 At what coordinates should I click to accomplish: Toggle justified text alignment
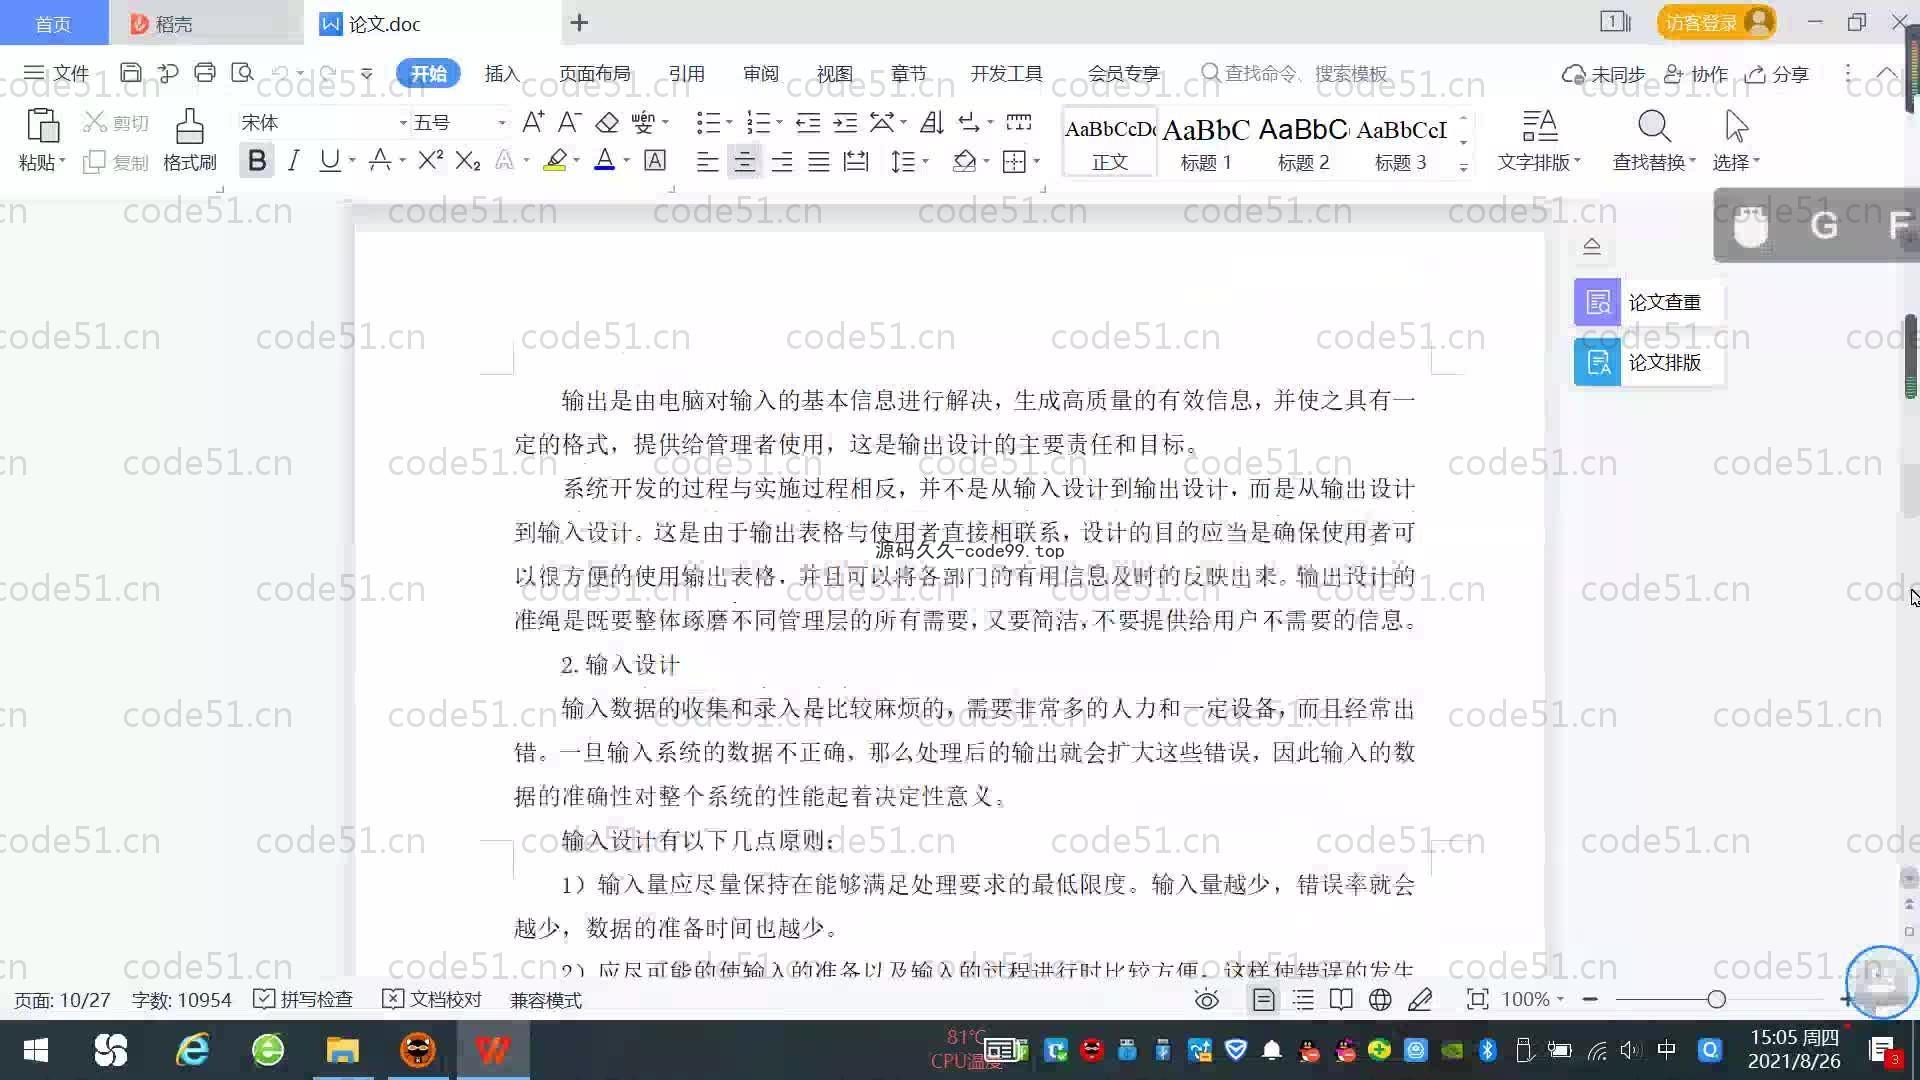(819, 161)
